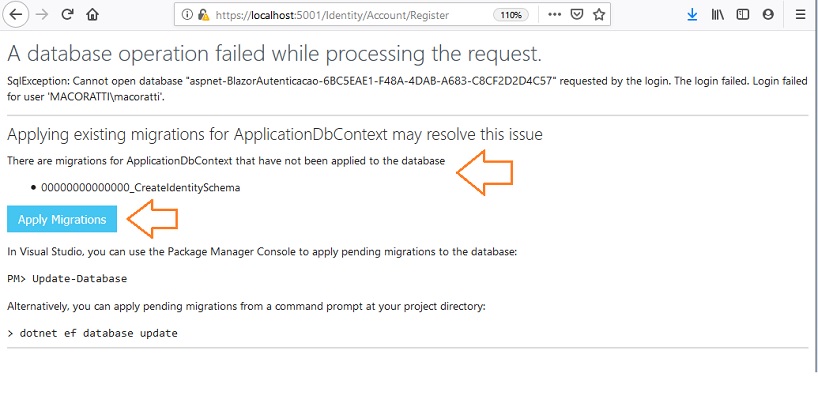The height and width of the screenshot is (411, 818).
Task: Click the PM> Update-Database command text
Action: [67, 279]
